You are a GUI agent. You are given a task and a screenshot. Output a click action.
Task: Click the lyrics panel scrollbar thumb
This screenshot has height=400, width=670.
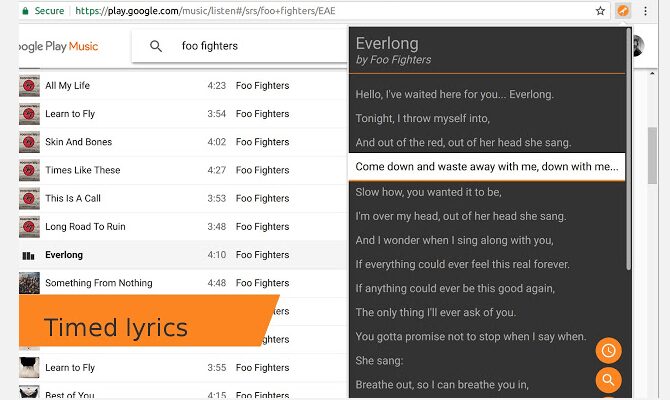629,150
